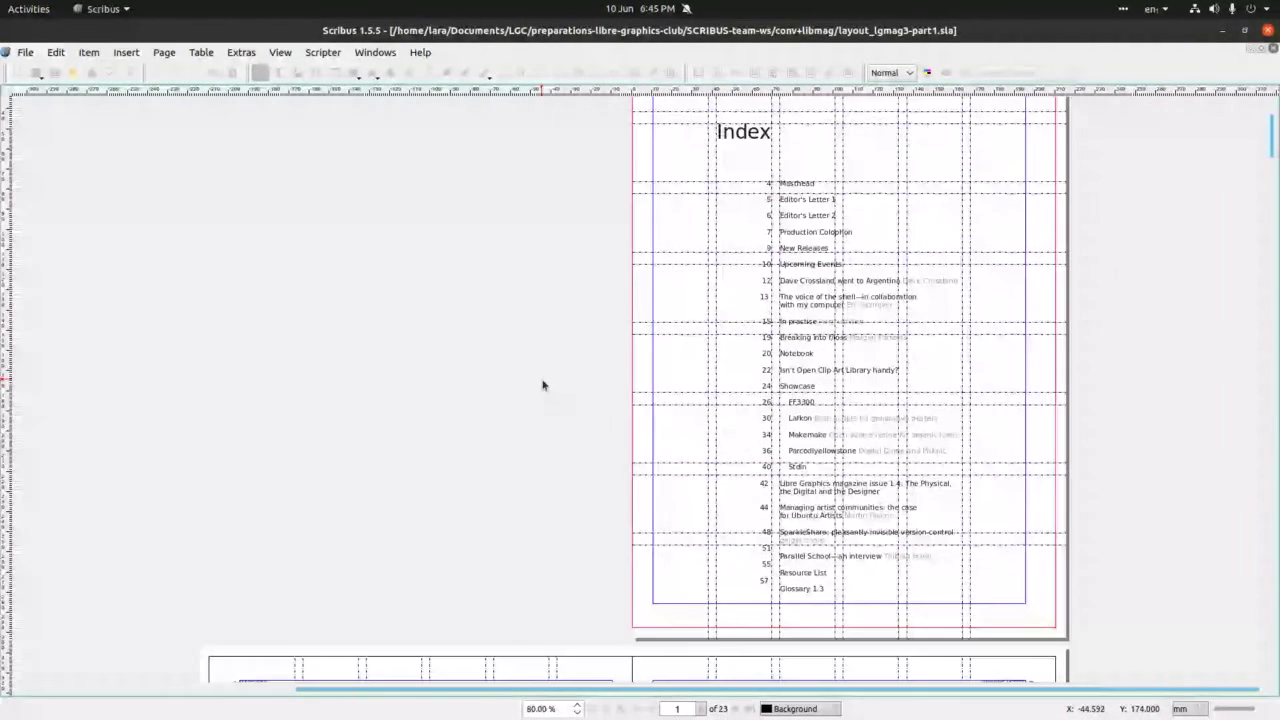
Task: Open the Insert menu
Action: coord(126,52)
